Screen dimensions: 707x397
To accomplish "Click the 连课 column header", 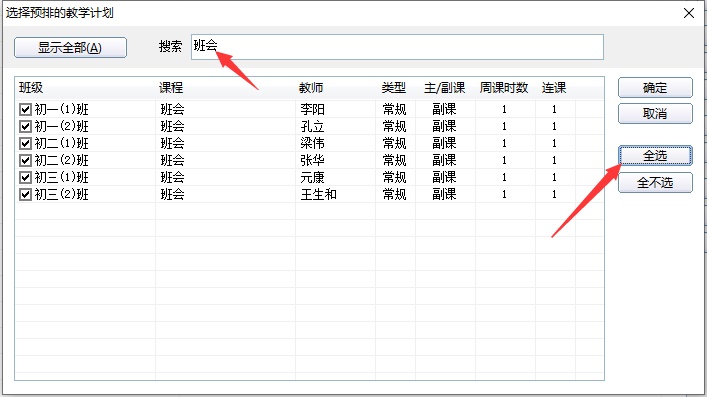I will (555, 88).
